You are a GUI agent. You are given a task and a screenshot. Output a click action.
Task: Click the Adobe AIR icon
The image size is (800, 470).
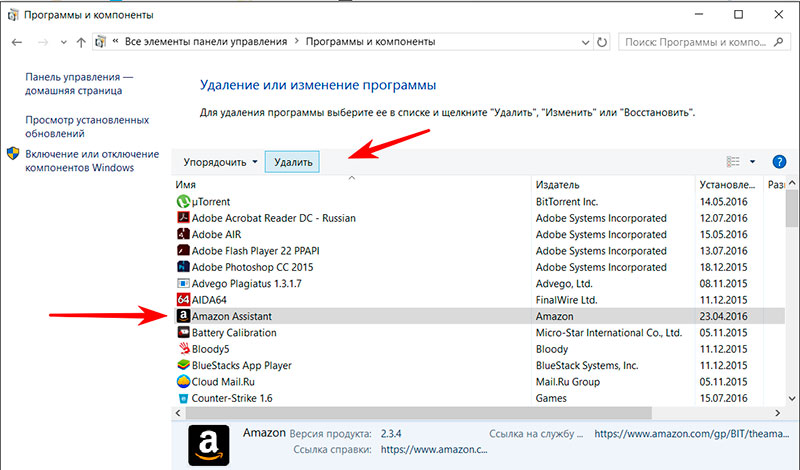(x=183, y=234)
